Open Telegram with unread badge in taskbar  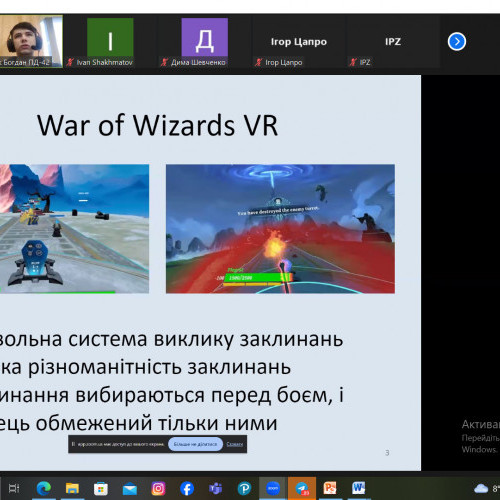302,489
